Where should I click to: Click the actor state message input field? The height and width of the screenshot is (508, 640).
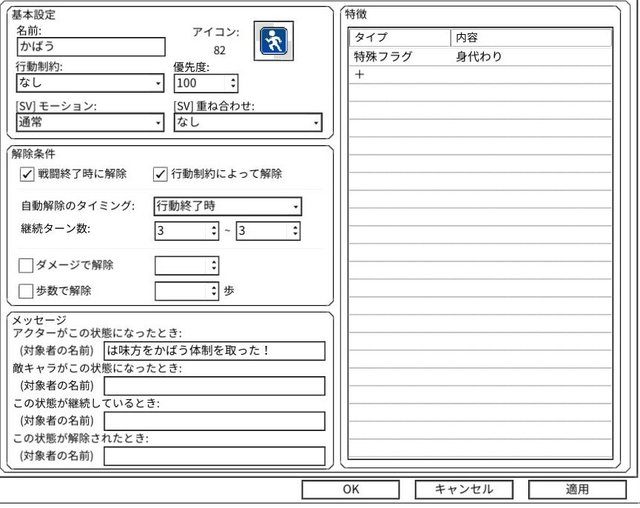pos(215,351)
